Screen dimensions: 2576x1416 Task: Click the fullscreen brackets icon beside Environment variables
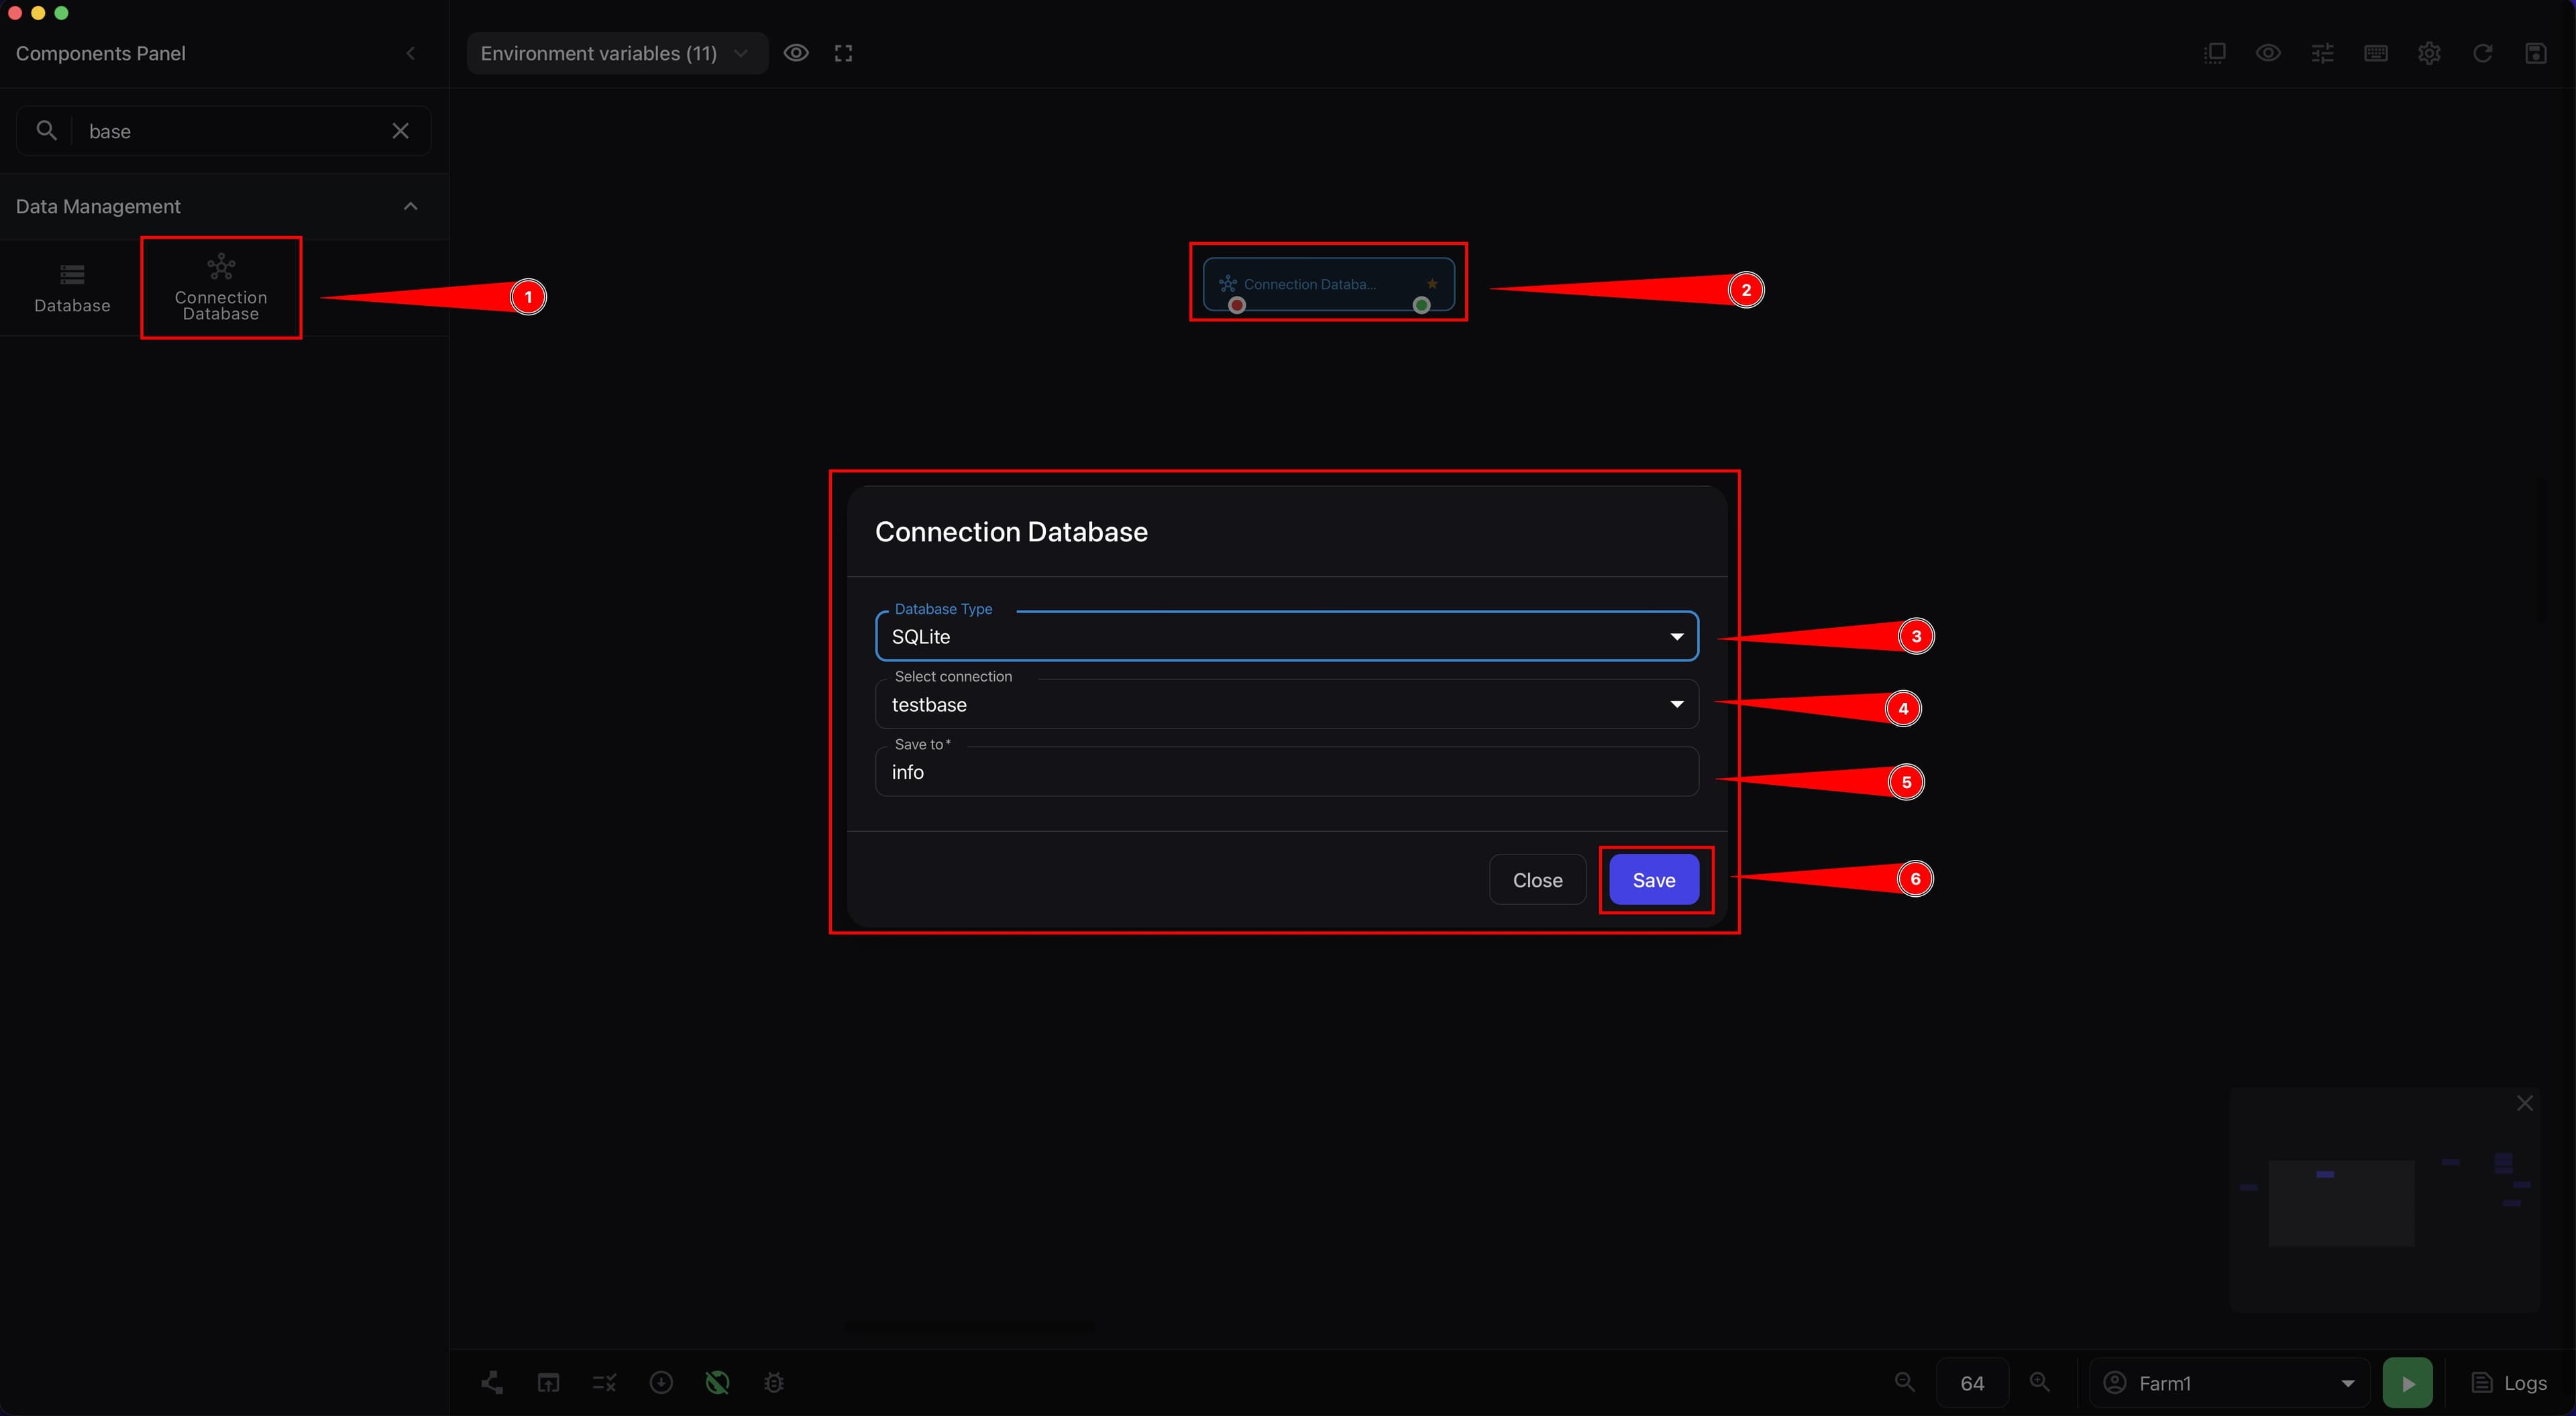coord(843,53)
